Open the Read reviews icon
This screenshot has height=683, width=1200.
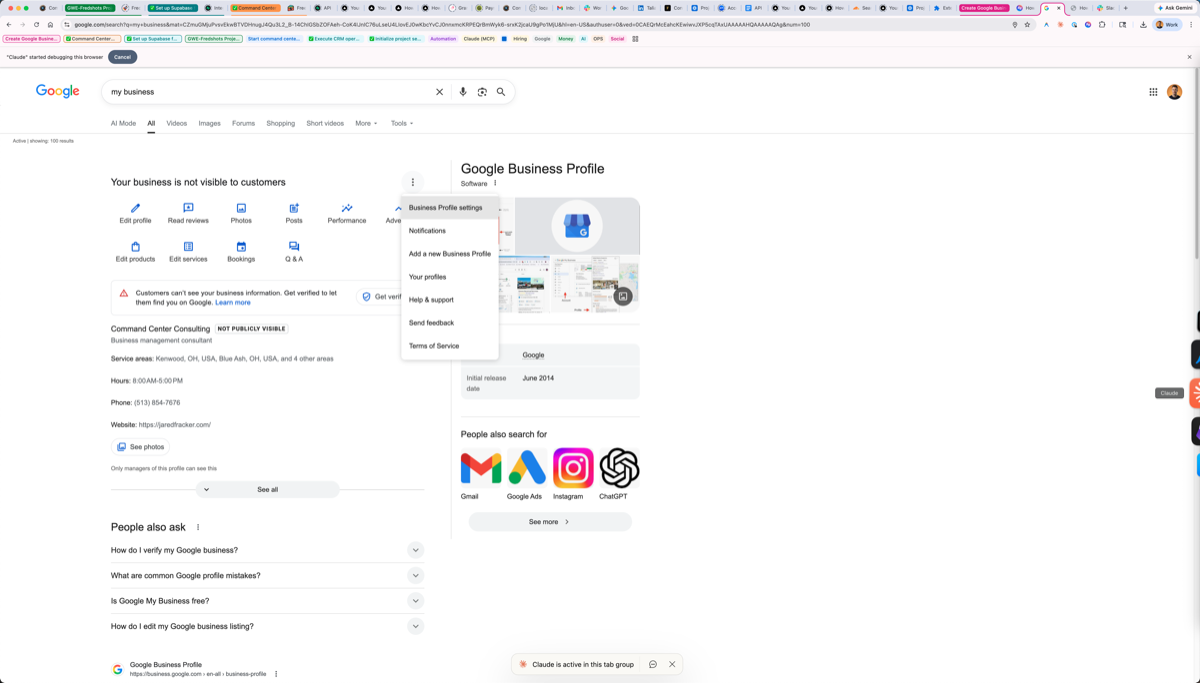click(x=188, y=209)
